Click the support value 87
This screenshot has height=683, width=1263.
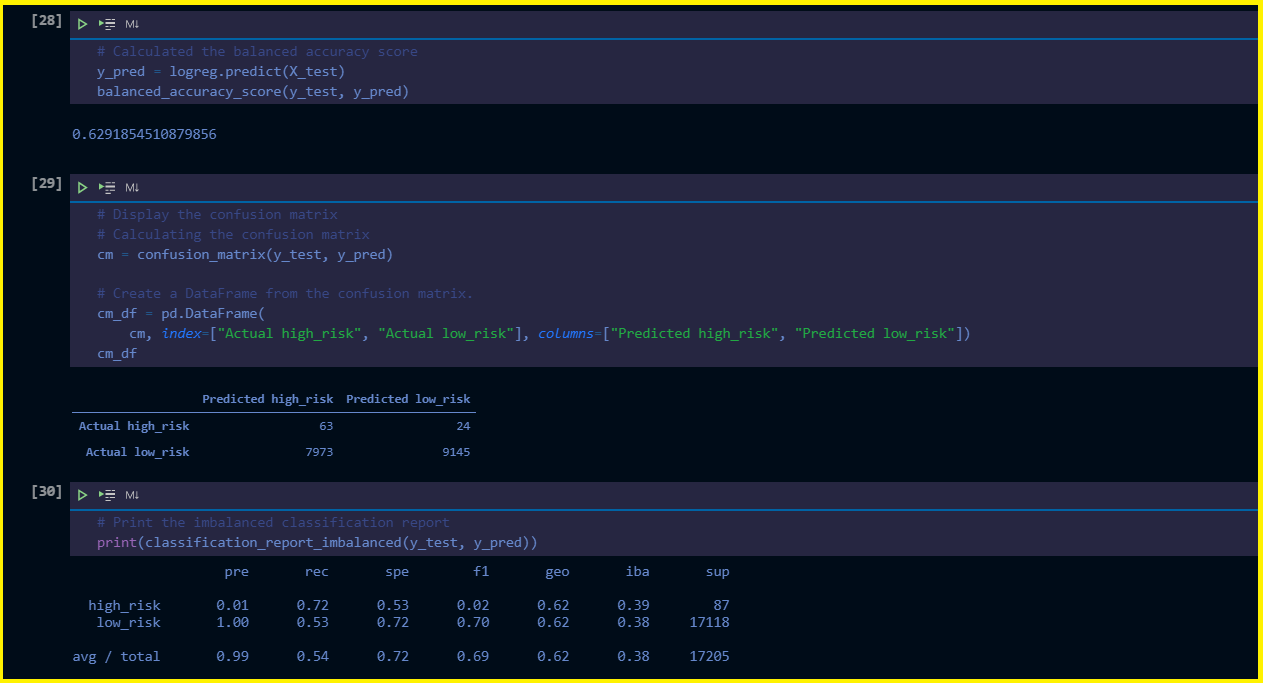721,605
